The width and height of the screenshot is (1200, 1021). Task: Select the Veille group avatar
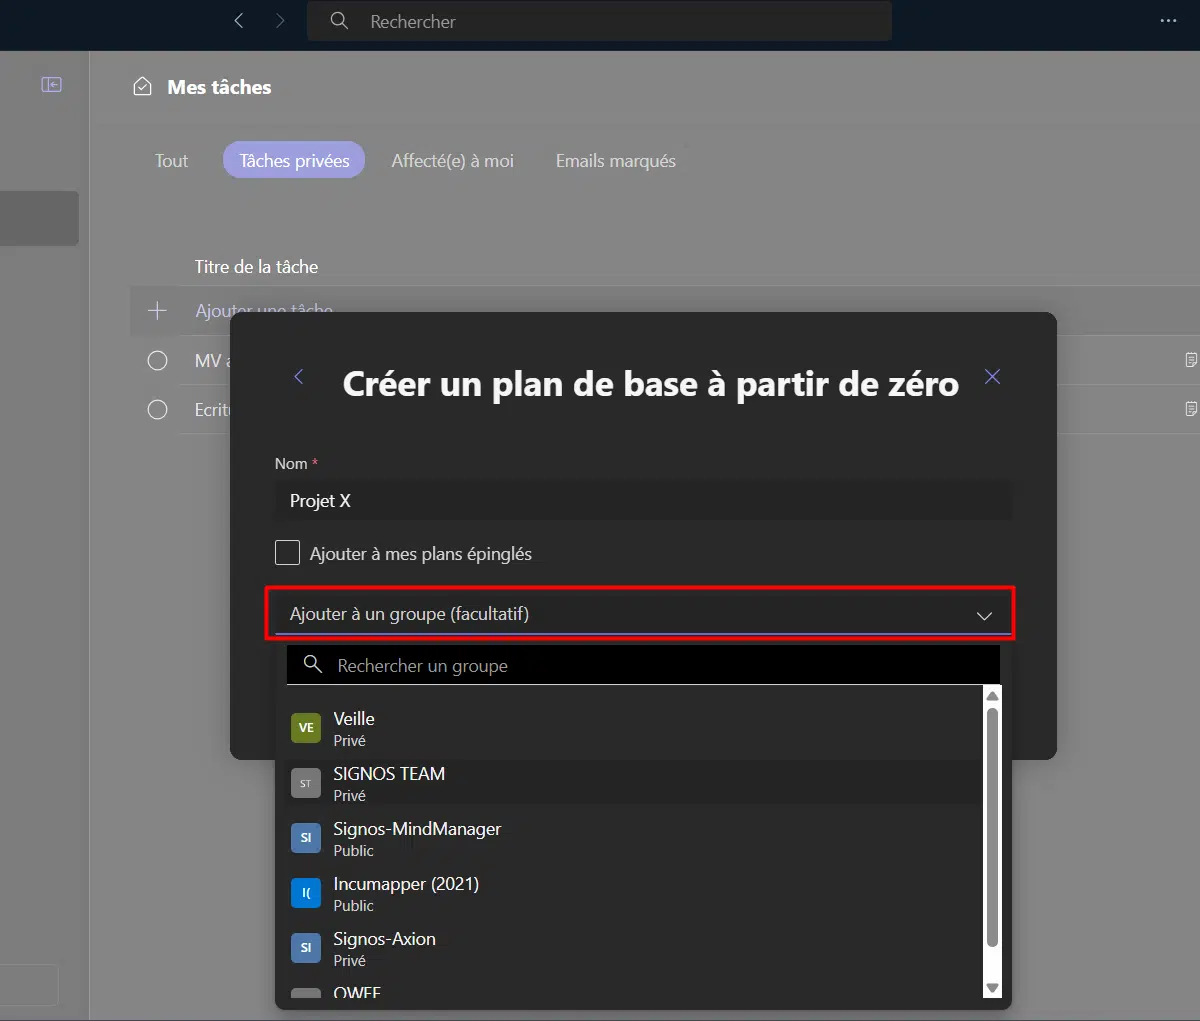(x=305, y=728)
